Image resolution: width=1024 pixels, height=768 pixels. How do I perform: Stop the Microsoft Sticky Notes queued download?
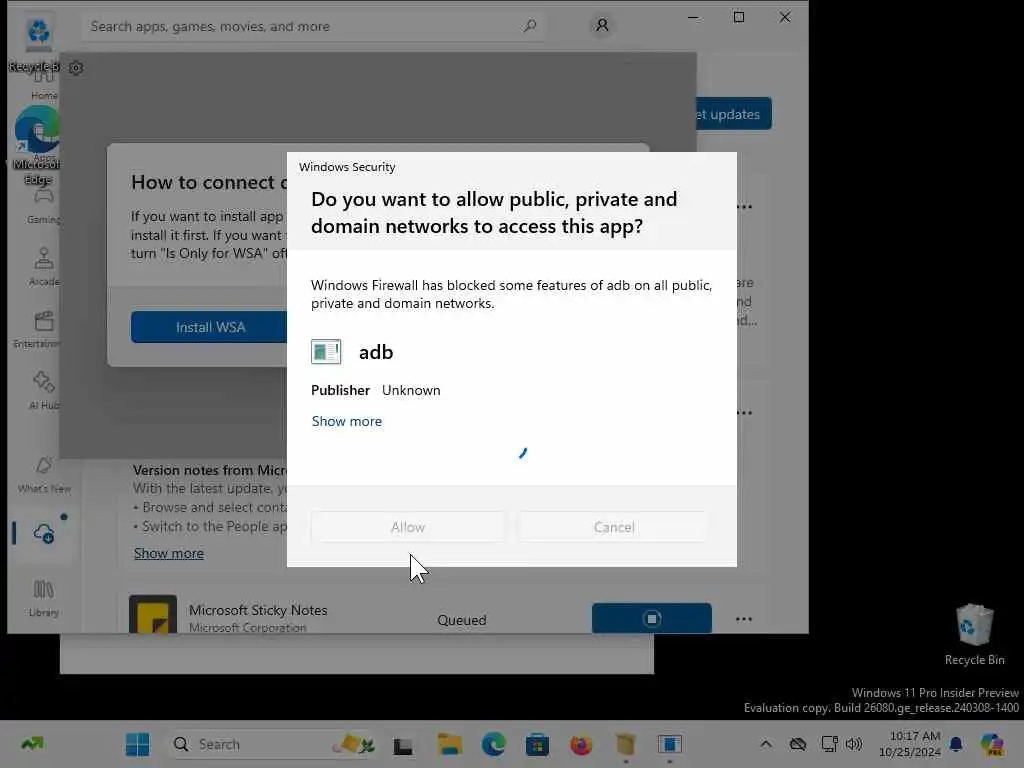(652, 618)
